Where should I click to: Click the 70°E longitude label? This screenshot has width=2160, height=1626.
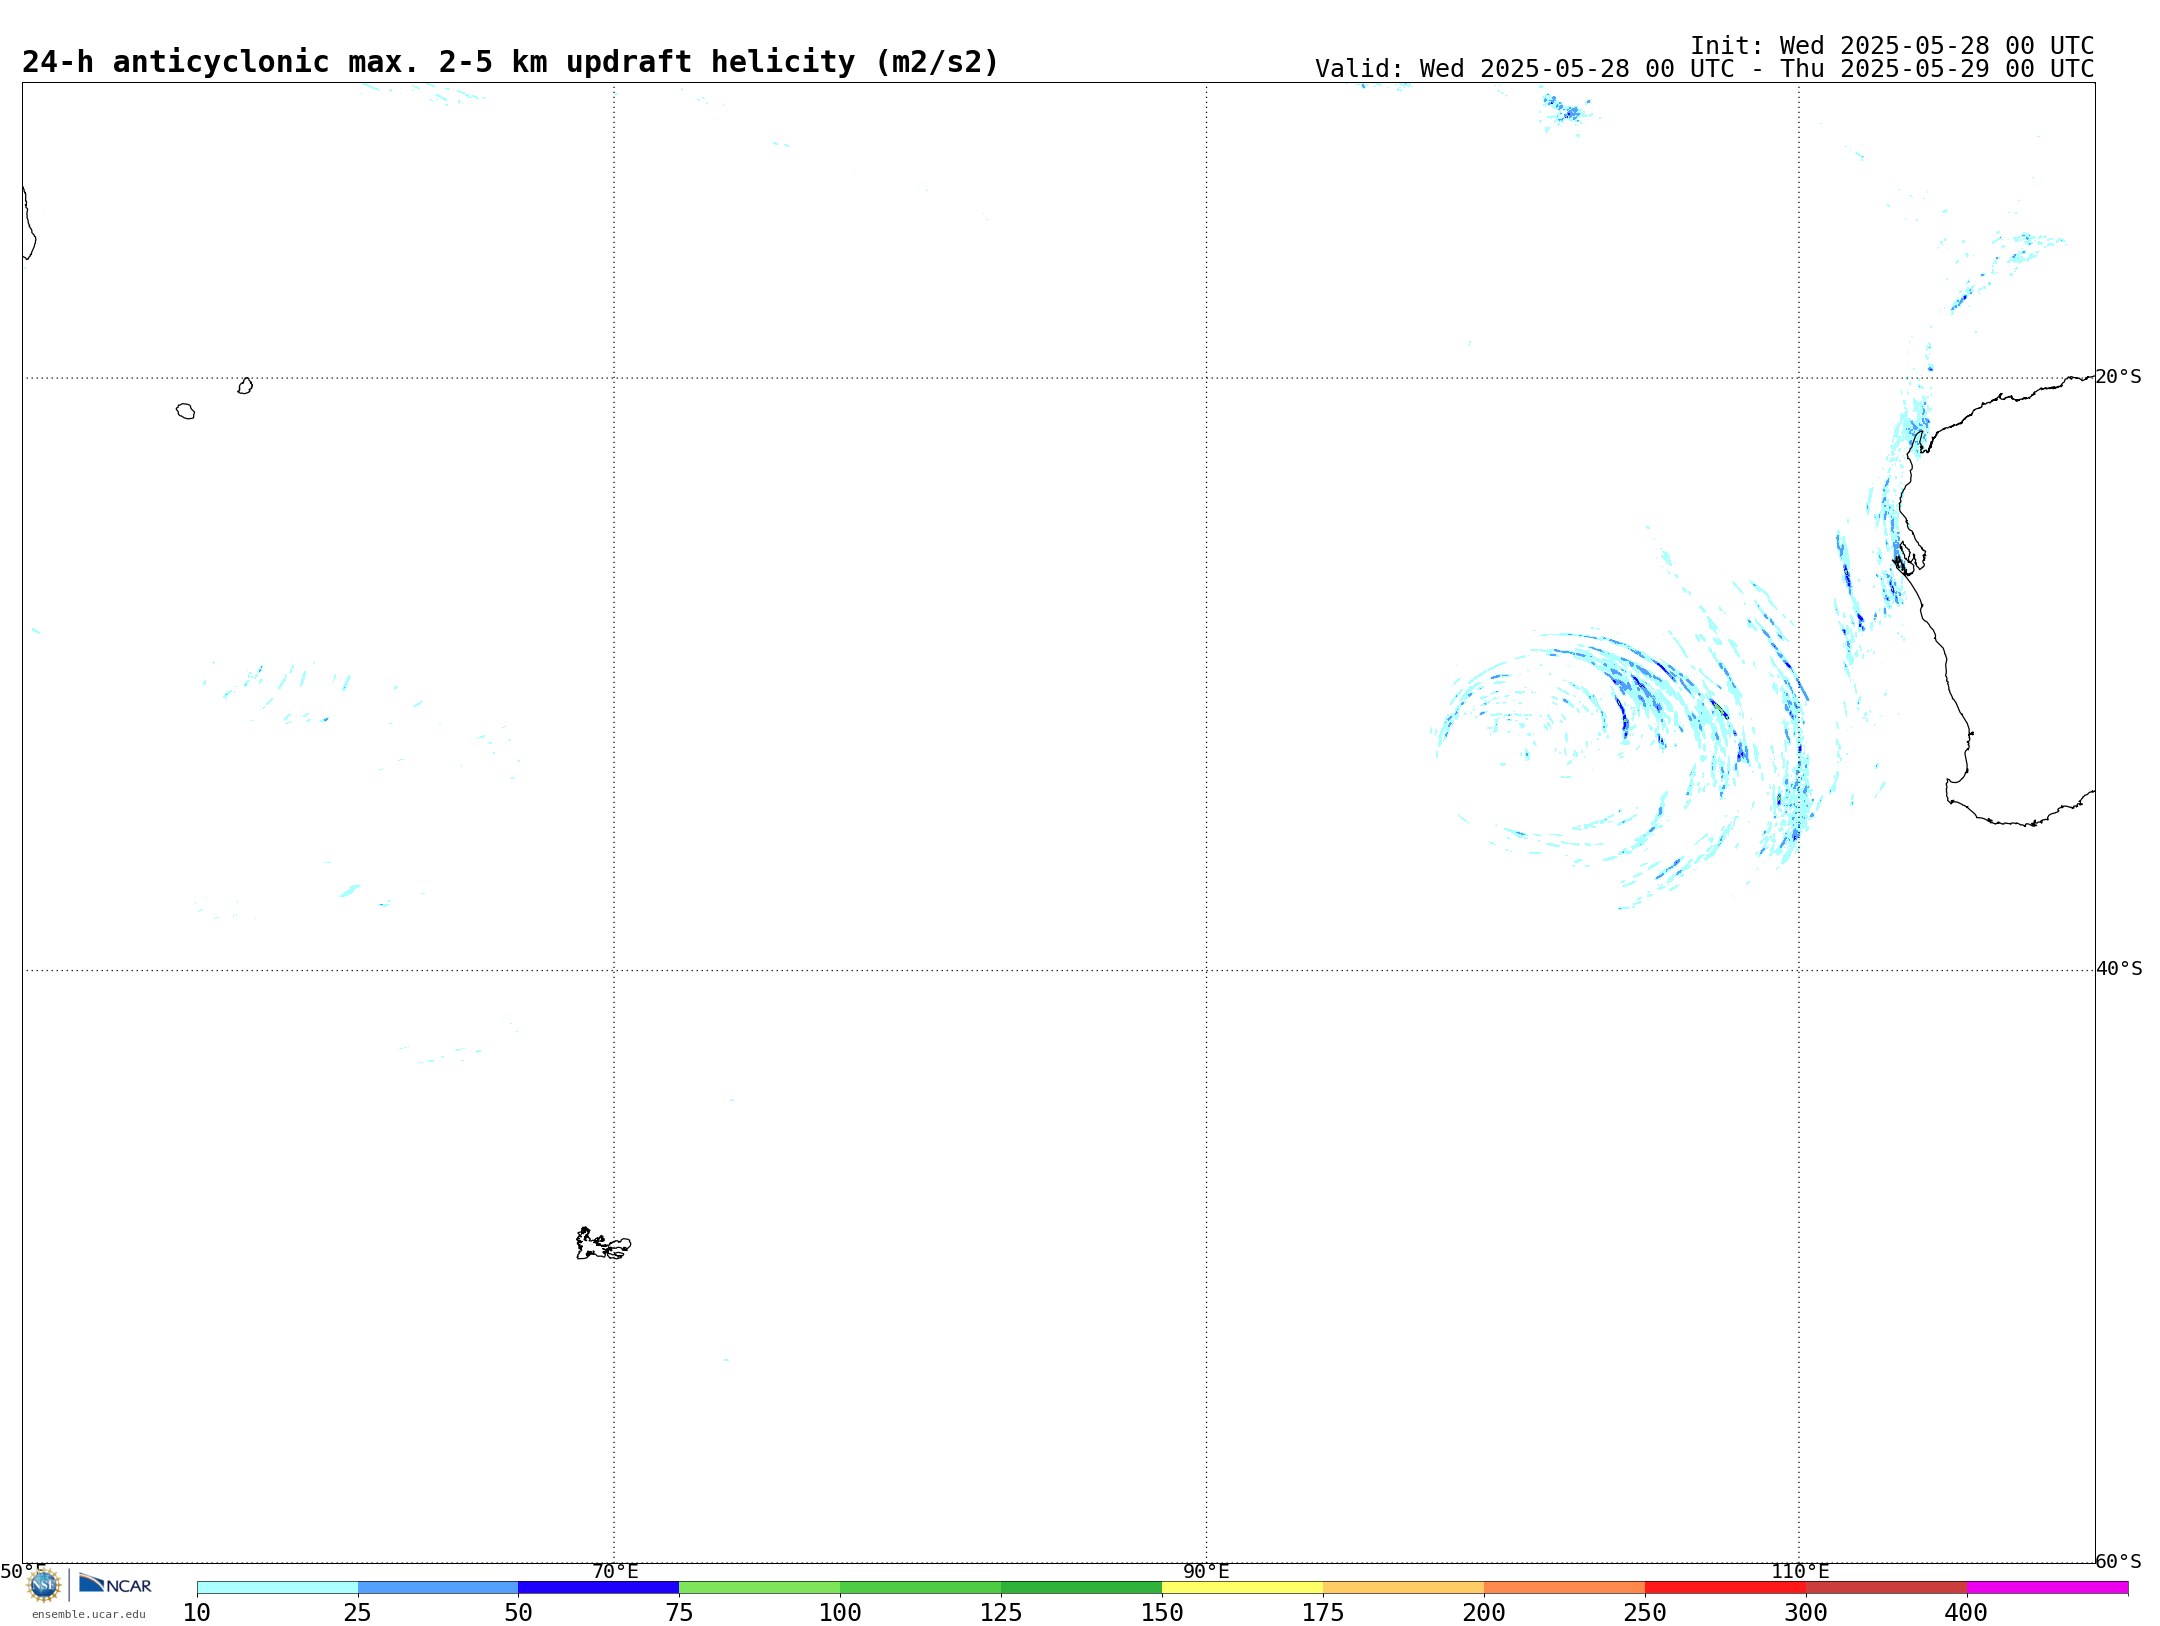(x=615, y=1571)
